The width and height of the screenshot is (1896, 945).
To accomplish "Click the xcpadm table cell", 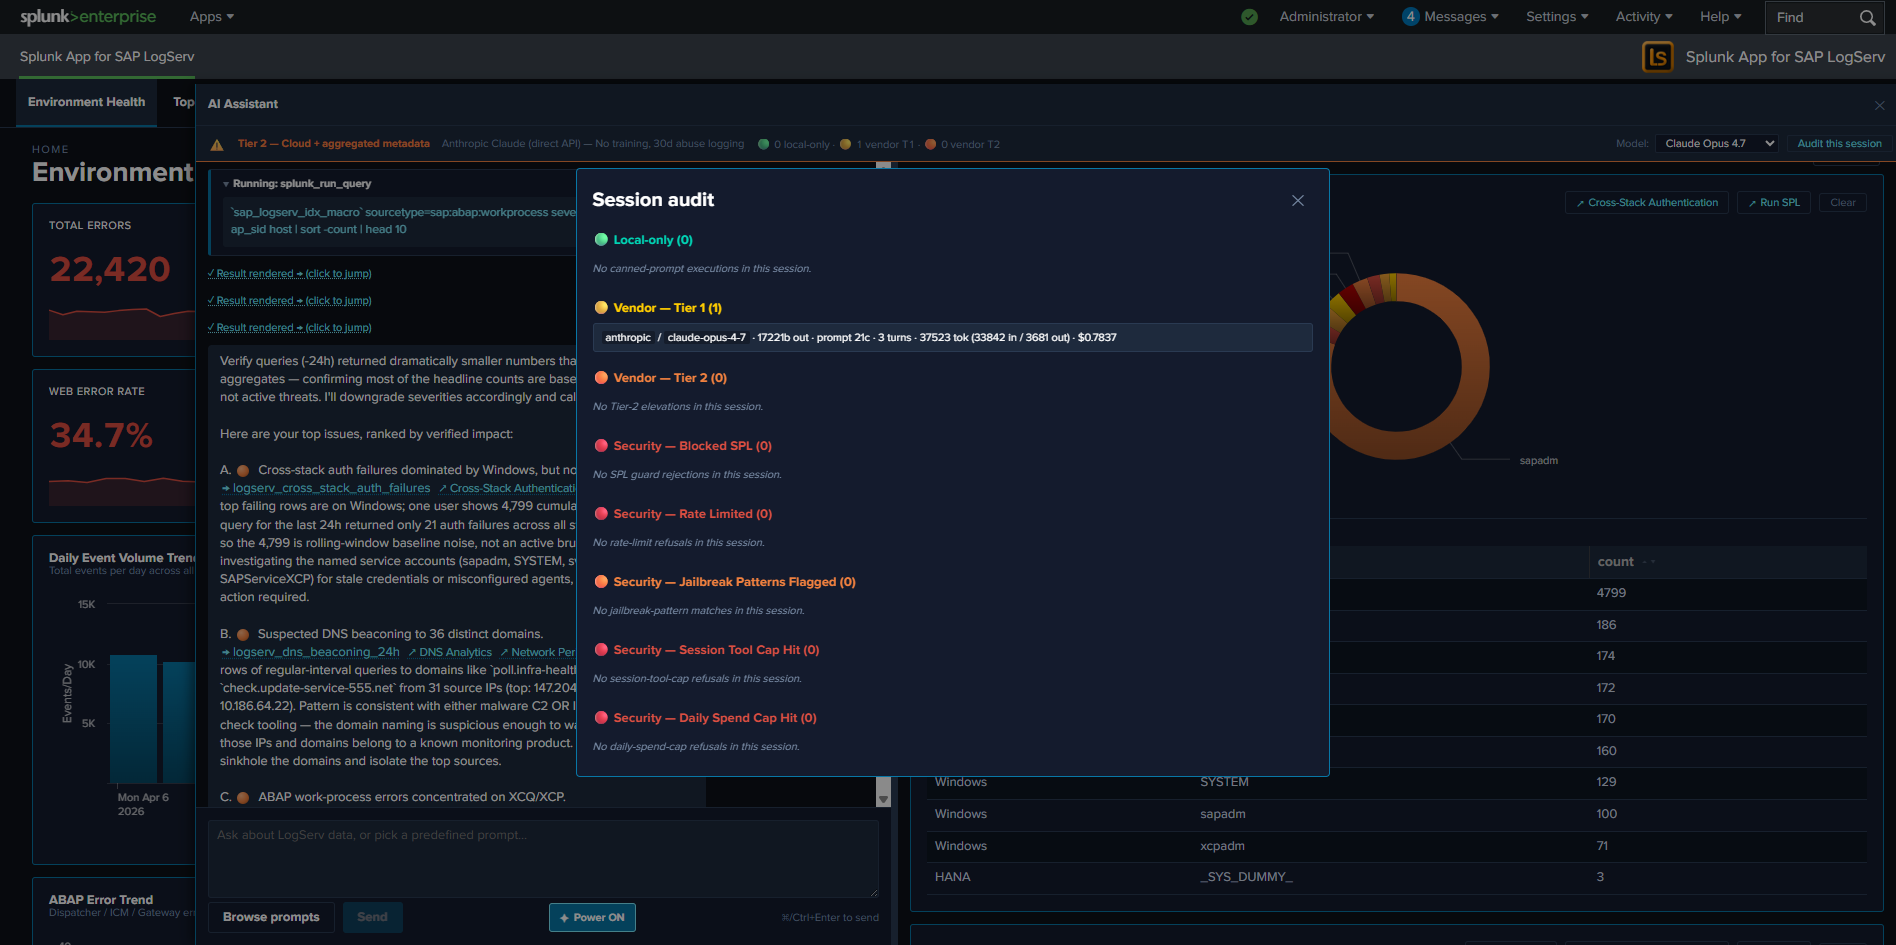I will [1222, 846].
